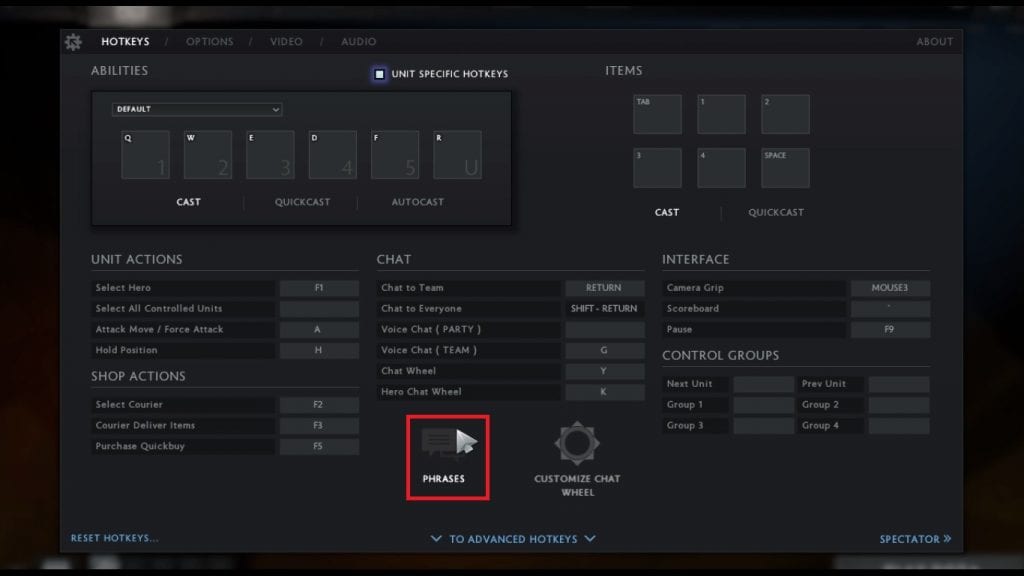Screen dimensions: 1024x576
Task: Click Group 3 key field
Action: [763, 426]
